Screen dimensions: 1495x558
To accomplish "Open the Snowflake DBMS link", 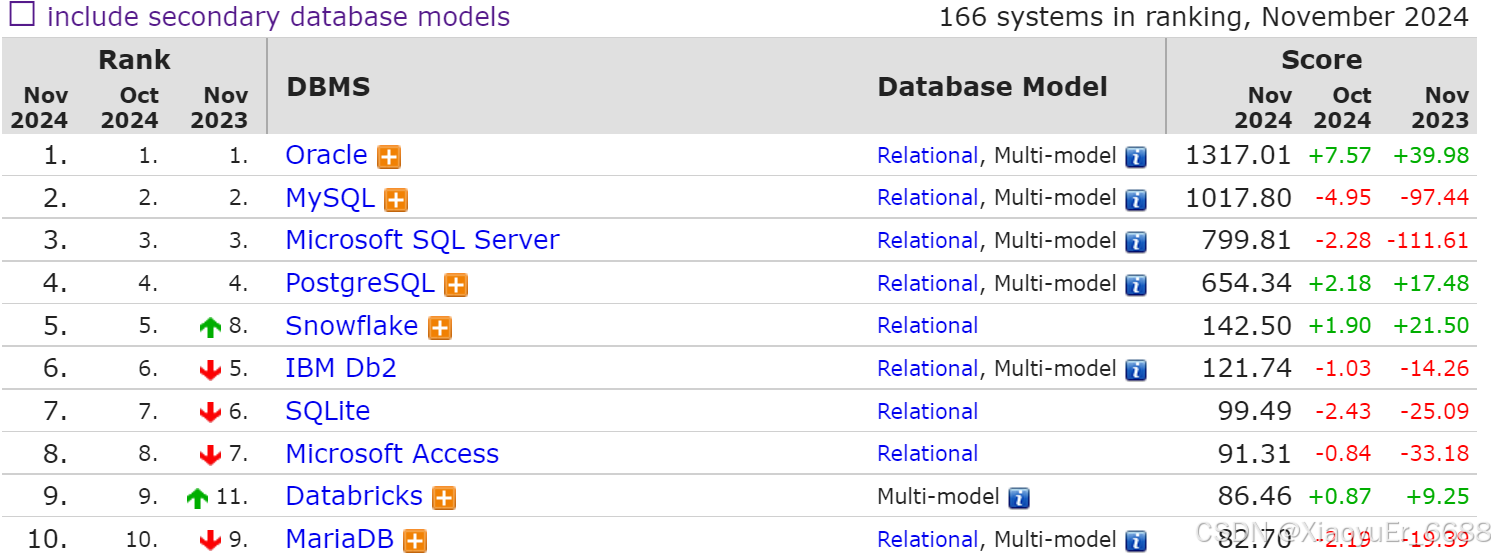I will point(352,326).
